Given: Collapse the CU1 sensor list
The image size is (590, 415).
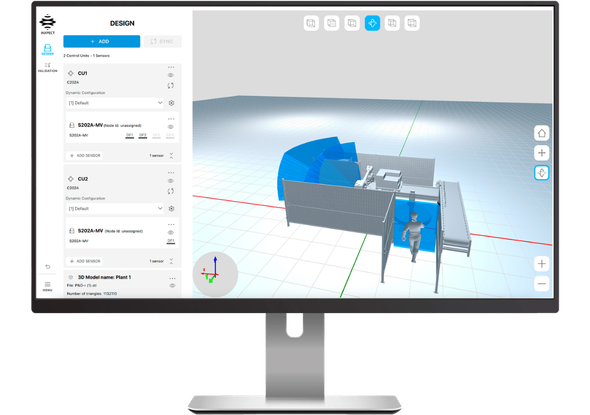Looking at the screenshot, I should 171,155.
